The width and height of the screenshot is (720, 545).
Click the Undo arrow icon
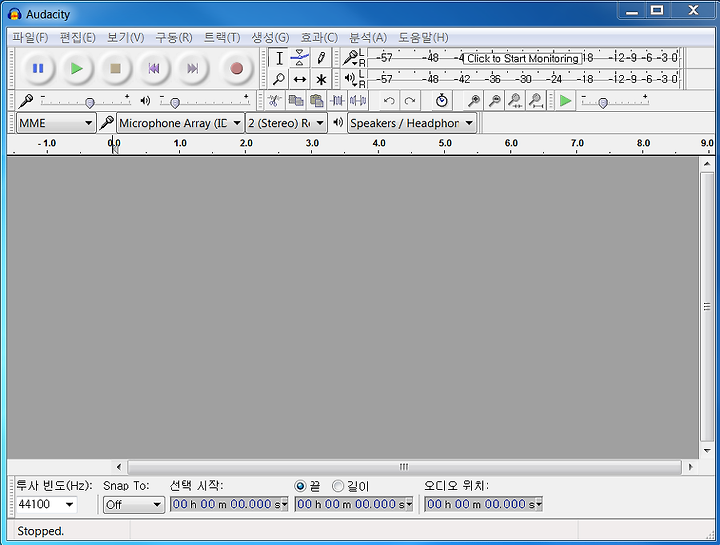tap(389, 101)
